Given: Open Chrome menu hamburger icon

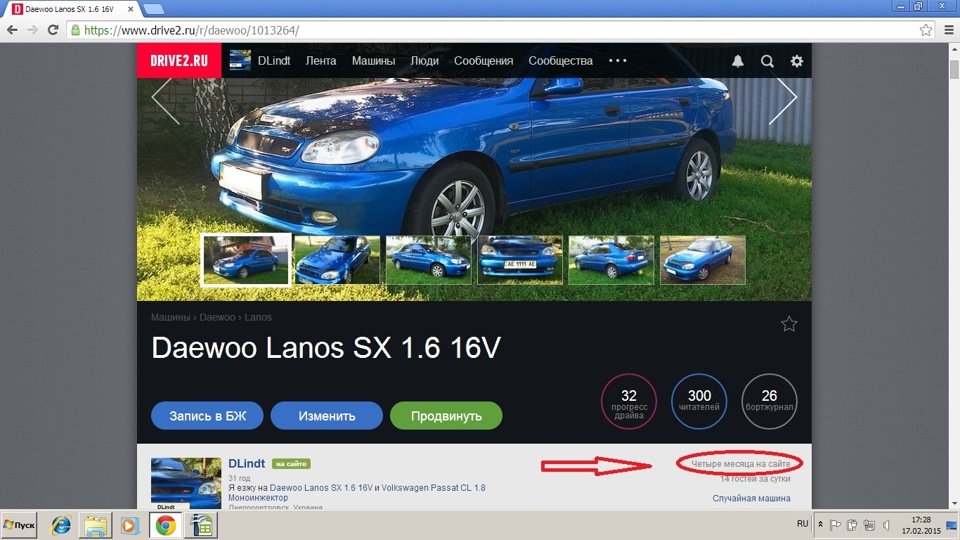Looking at the screenshot, I should (948, 30).
